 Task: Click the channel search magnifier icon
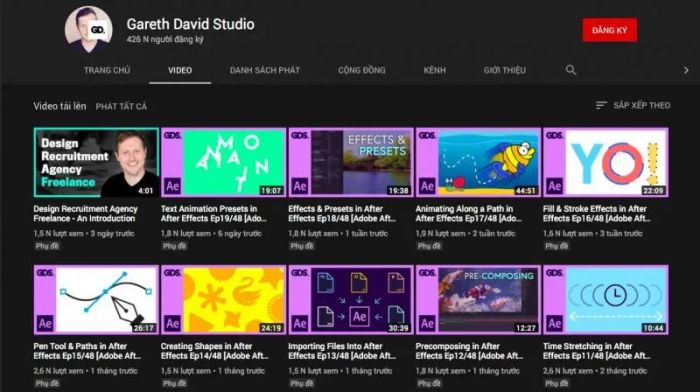pos(571,70)
